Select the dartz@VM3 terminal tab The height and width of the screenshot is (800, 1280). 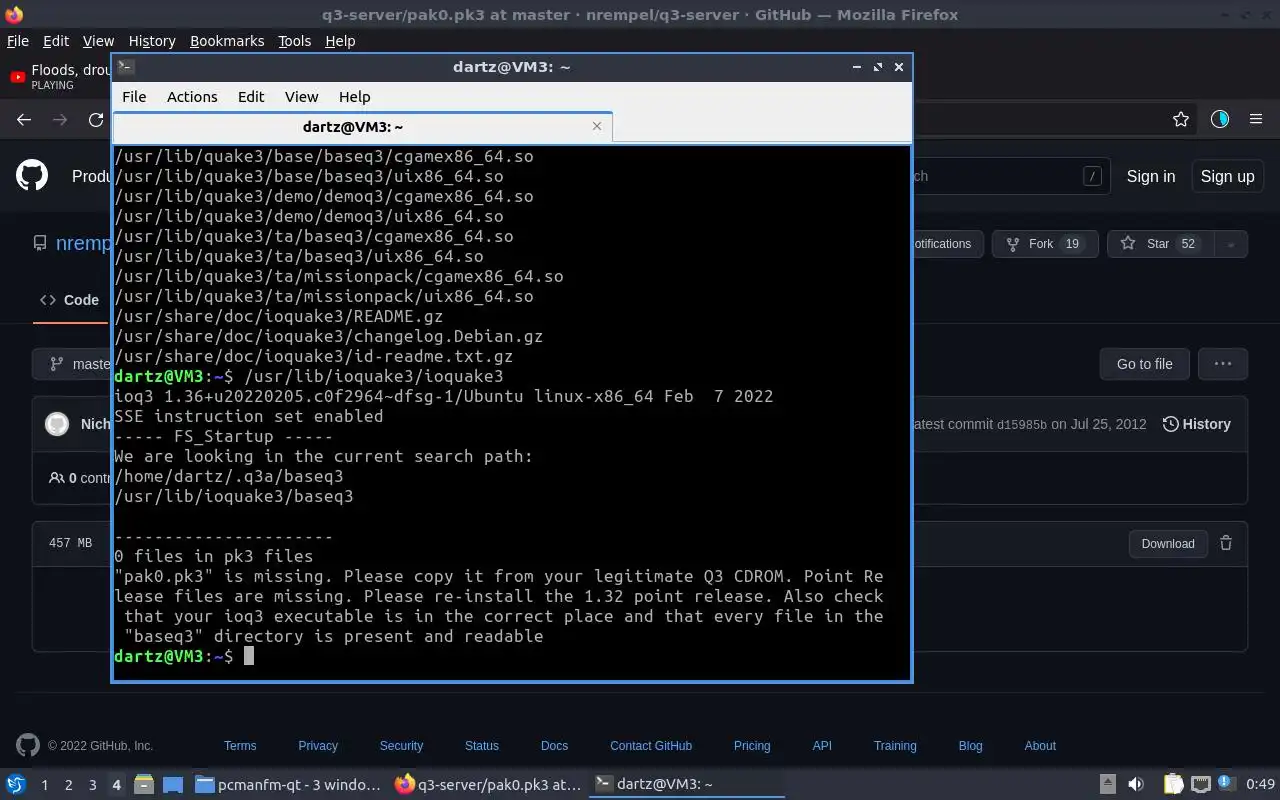tap(362, 127)
